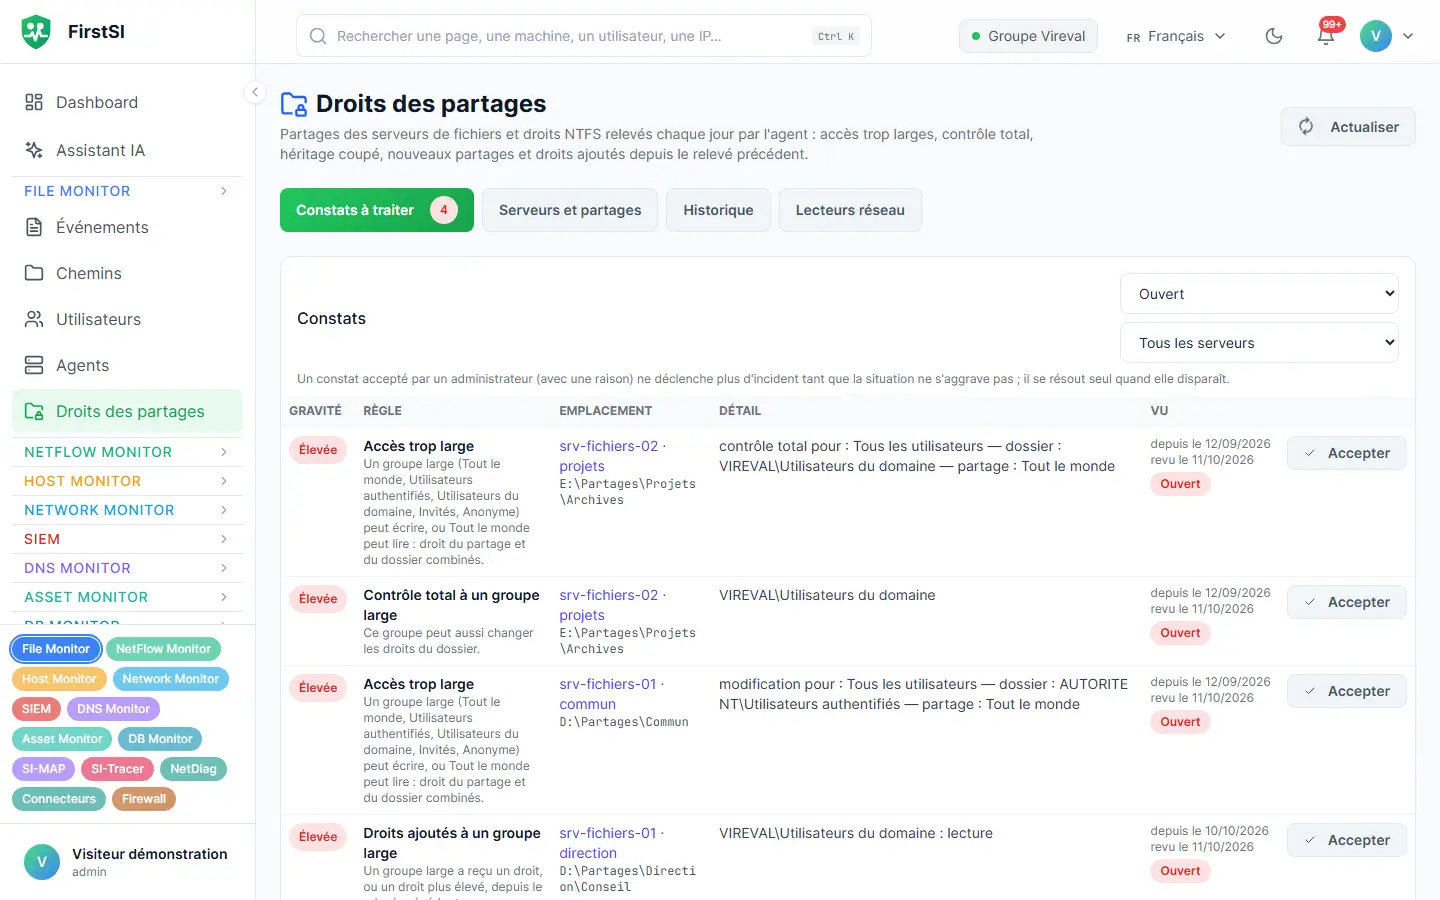Open the Français language selector
The height and width of the screenshot is (900, 1440).
point(1176,36)
